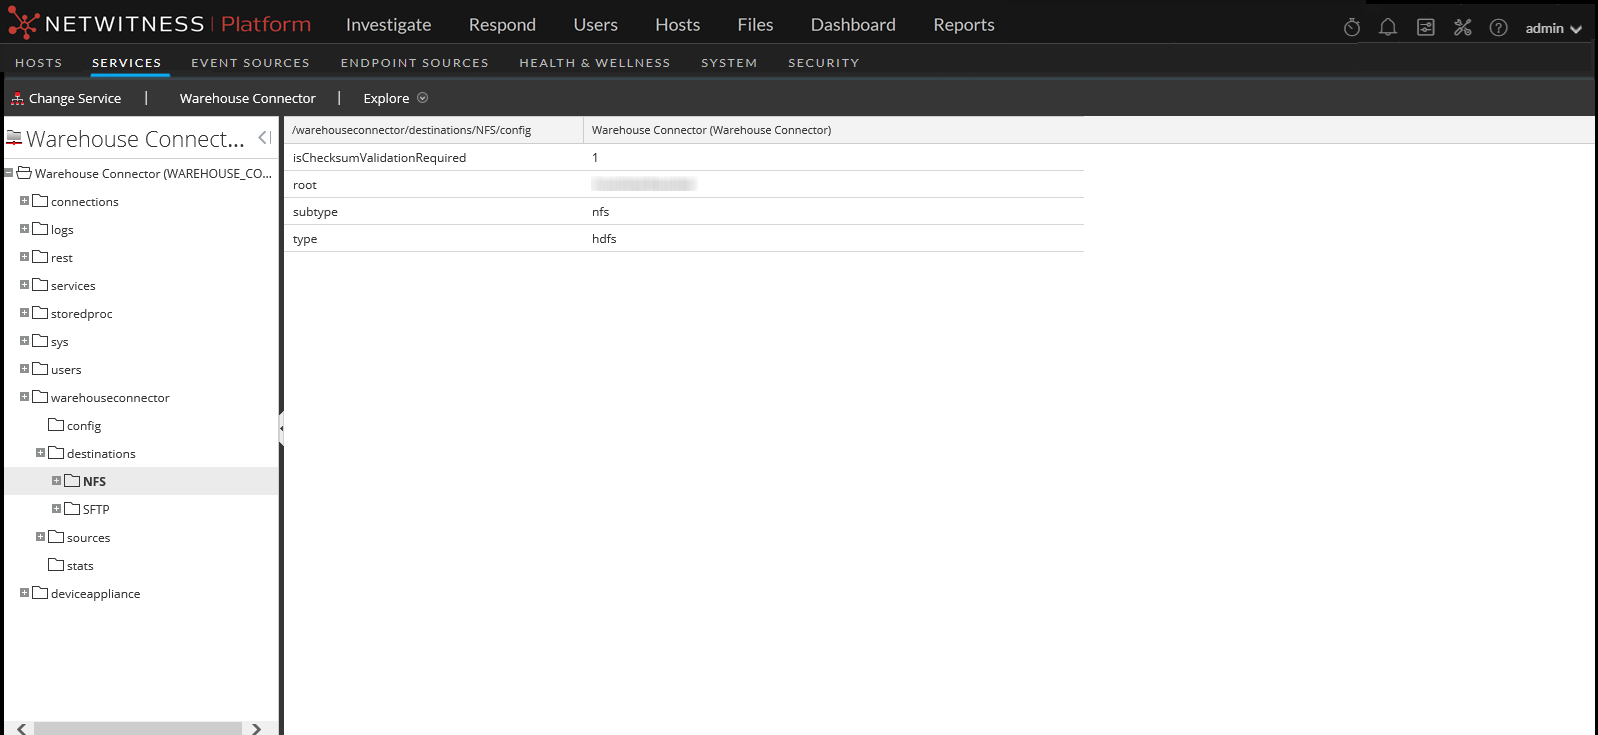
Task: Open the Reports menu
Action: (964, 25)
